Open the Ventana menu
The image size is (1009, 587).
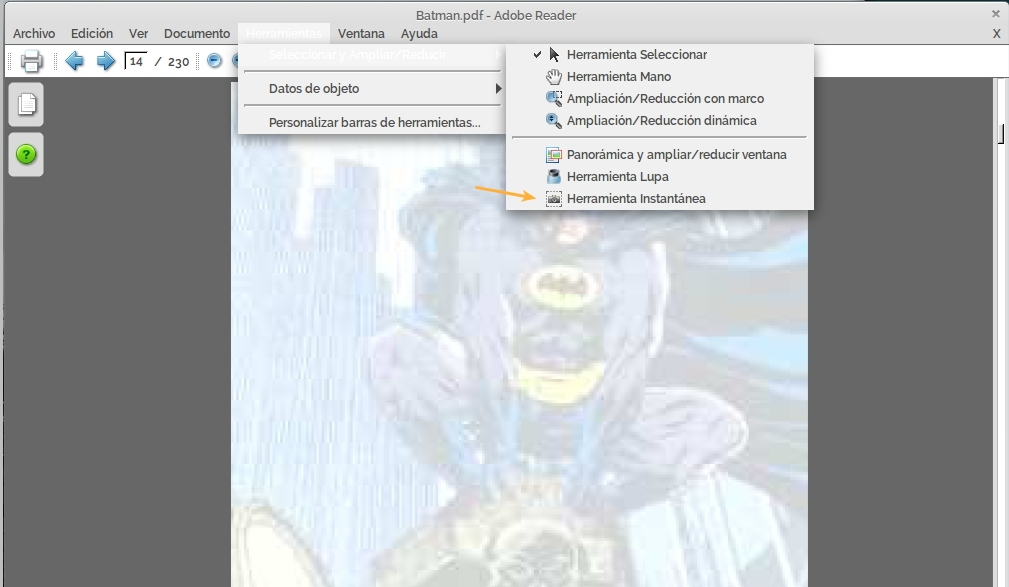[361, 33]
